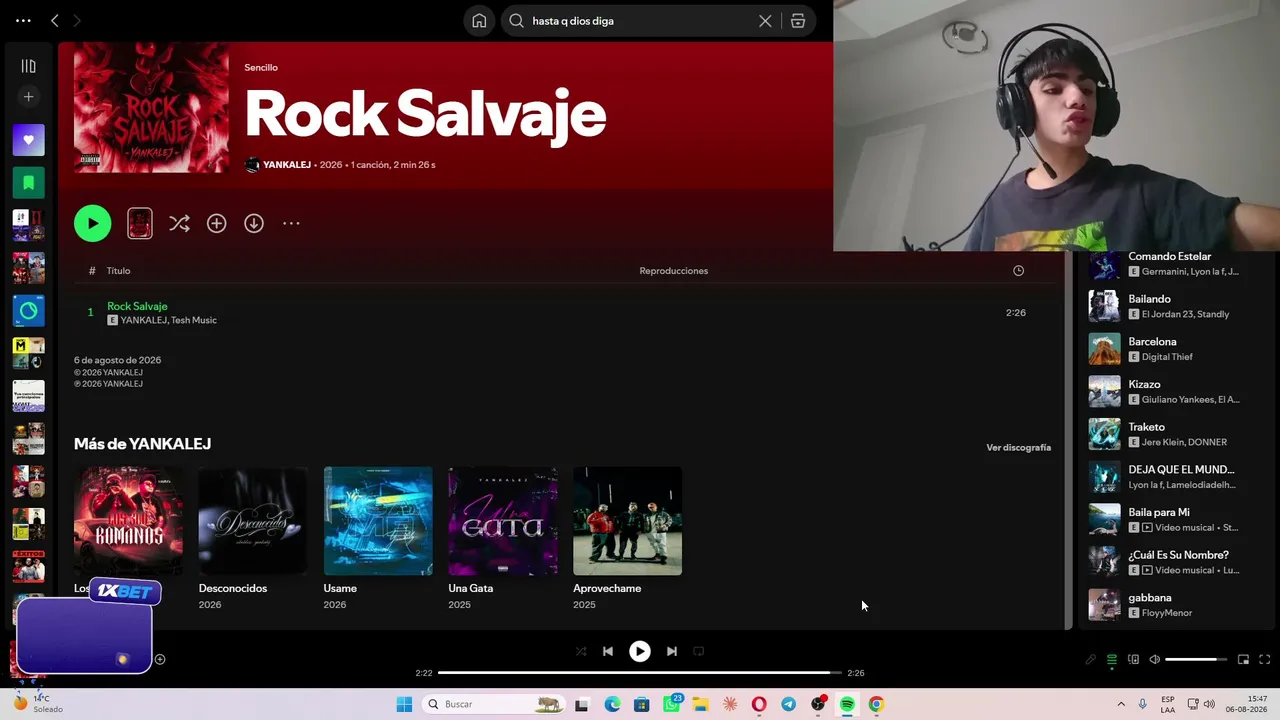Toggle the lyrics microphone icon

click(1091, 660)
